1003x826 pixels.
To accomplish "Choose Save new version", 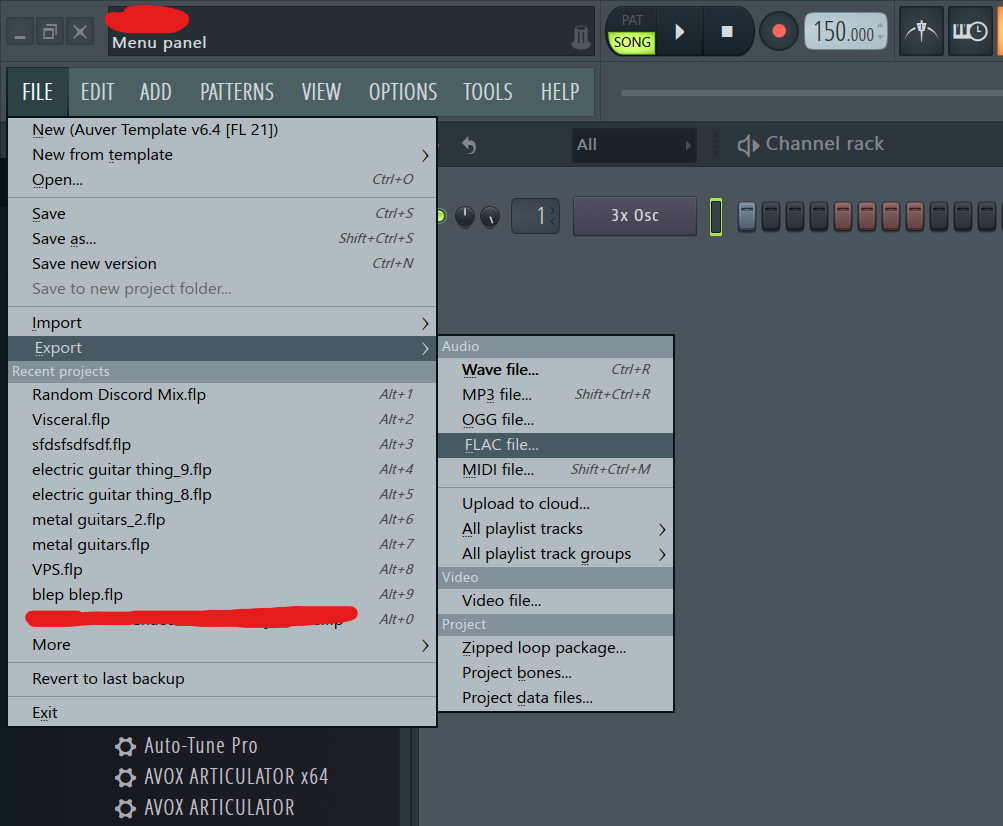I will click(x=223, y=264).
